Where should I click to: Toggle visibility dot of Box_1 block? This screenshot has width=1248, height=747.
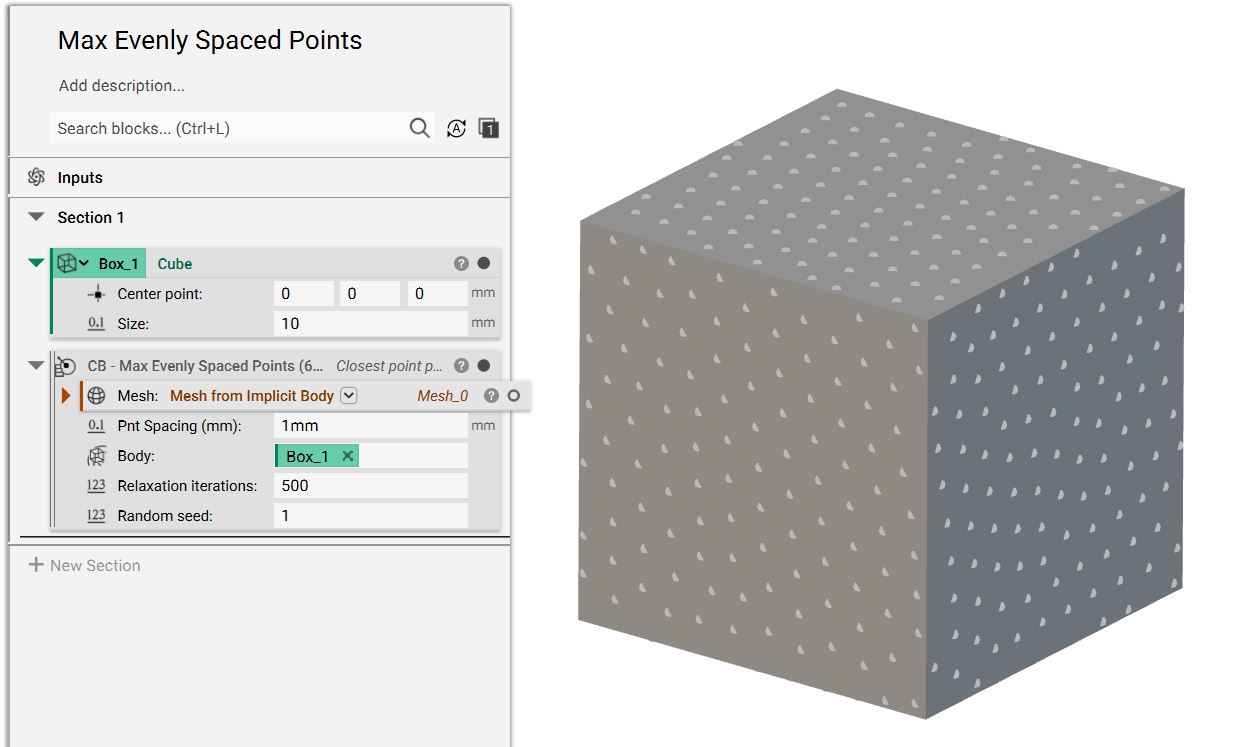(x=484, y=263)
